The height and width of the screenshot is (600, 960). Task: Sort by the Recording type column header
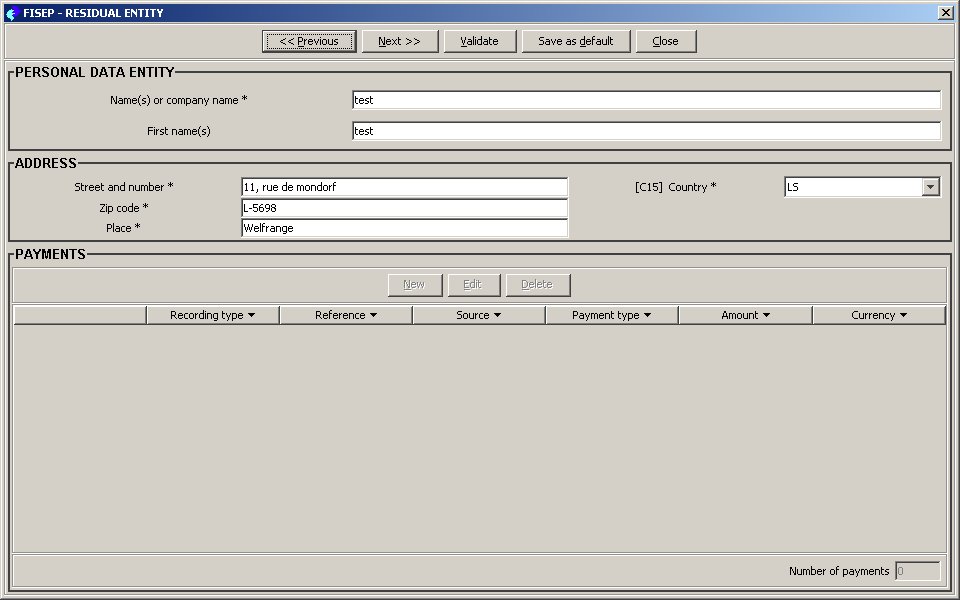[x=212, y=315]
